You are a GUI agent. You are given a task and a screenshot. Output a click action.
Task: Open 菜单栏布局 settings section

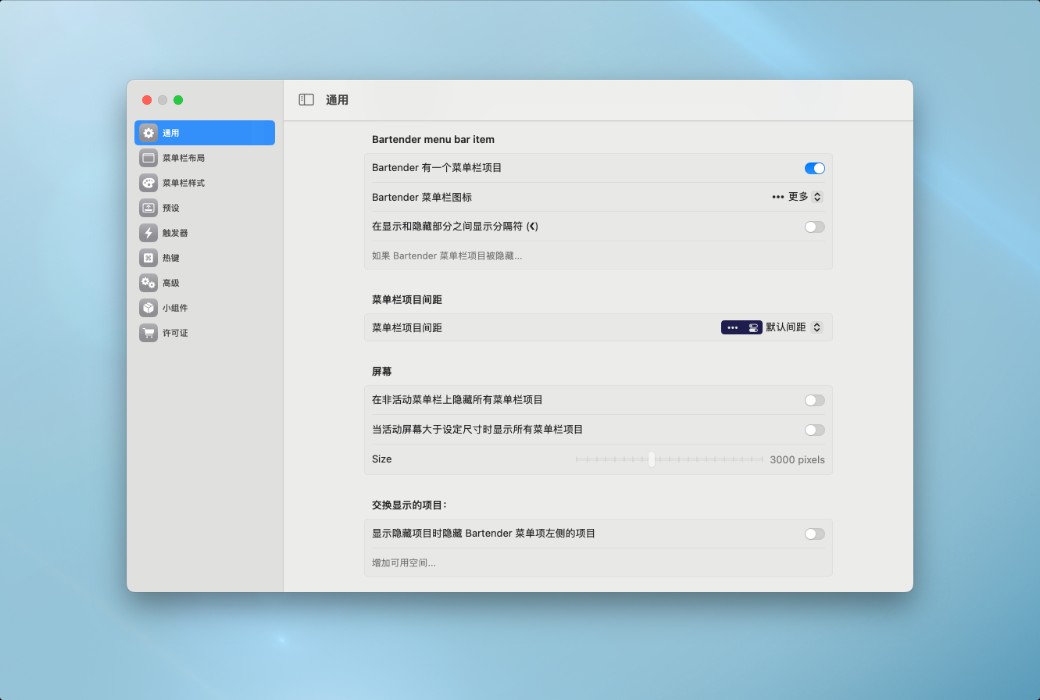click(x=204, y=158)
